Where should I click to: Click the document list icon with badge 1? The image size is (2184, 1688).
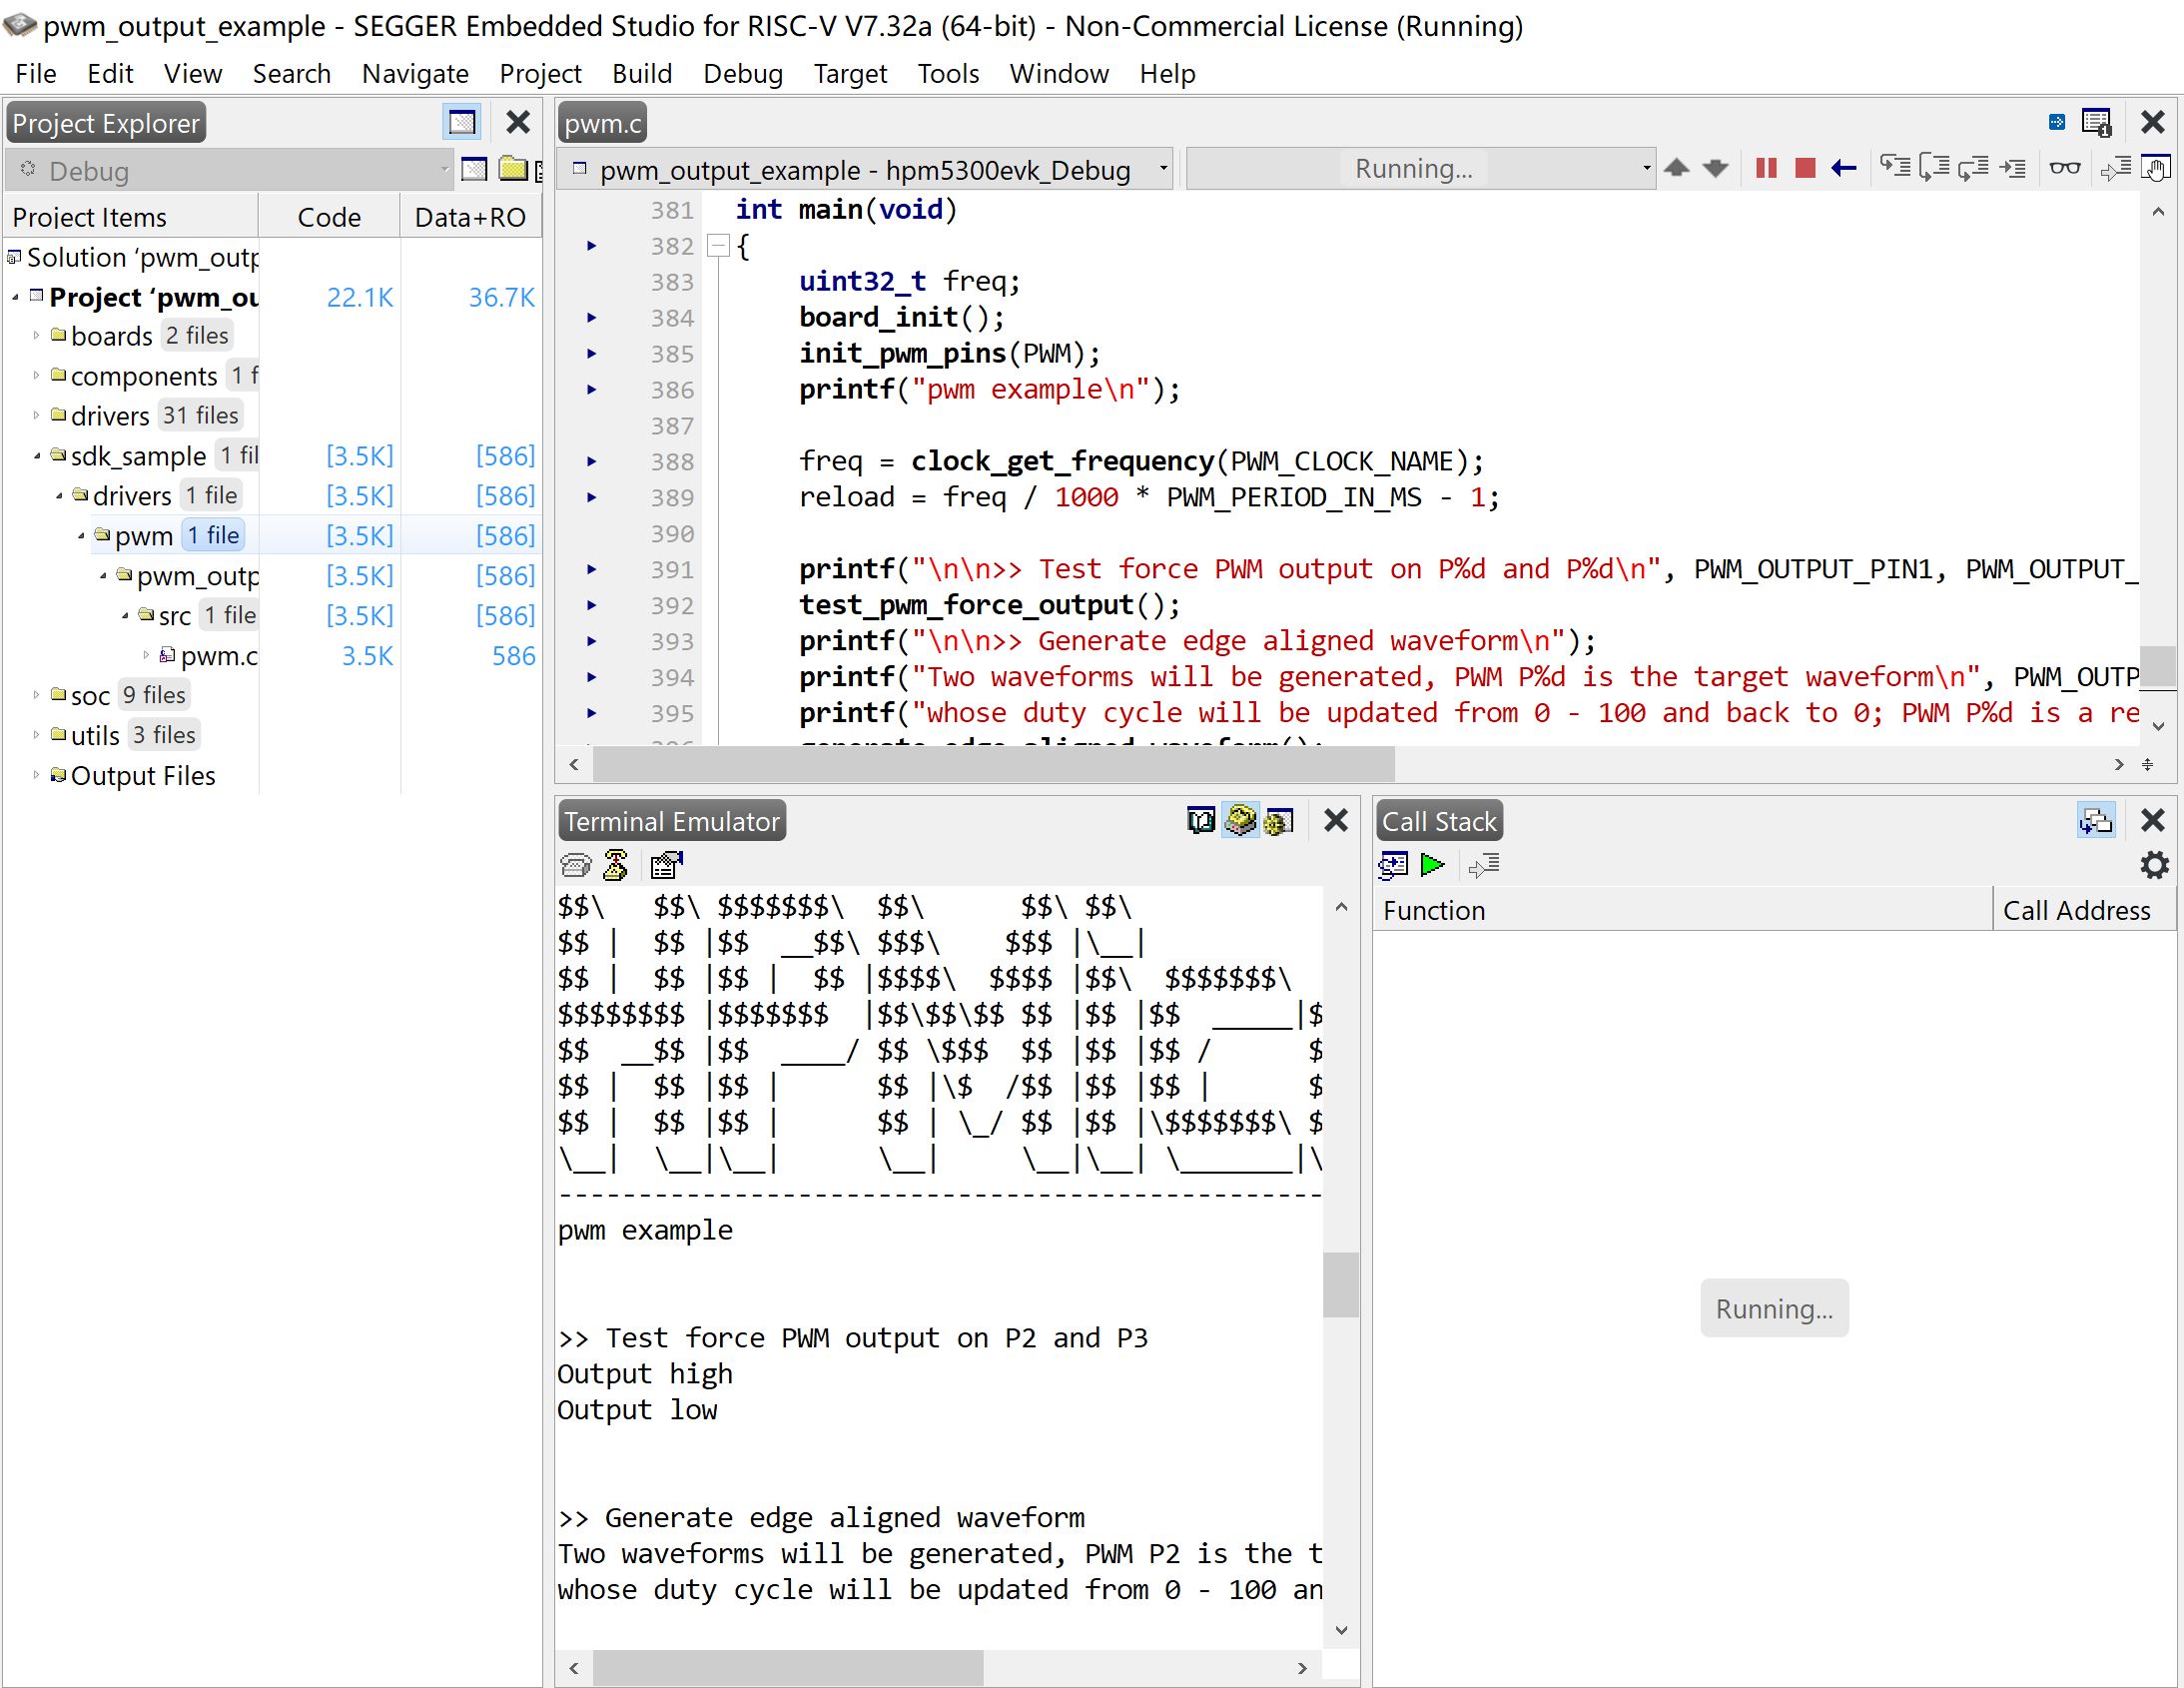pos(2096,122)
